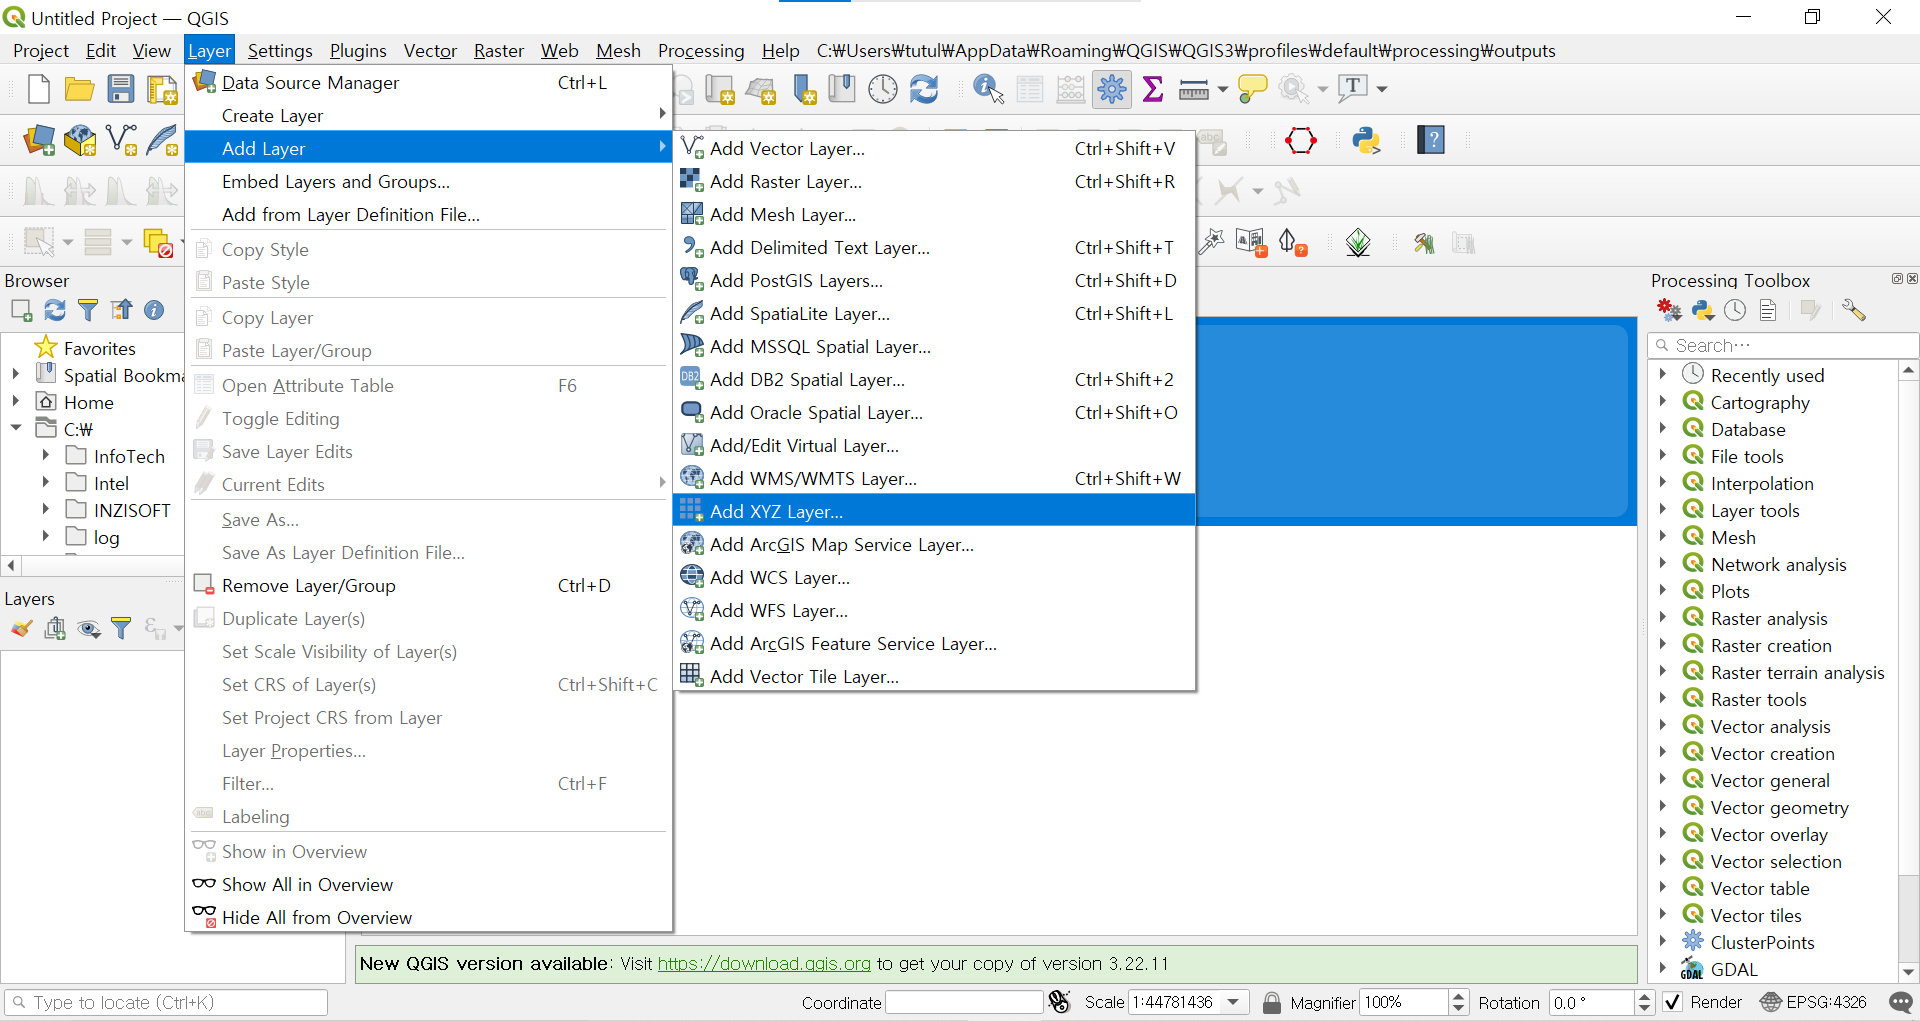The image size is (1920, 1021).
Task: Focus the Type to locate search field
Action: 166,1002
